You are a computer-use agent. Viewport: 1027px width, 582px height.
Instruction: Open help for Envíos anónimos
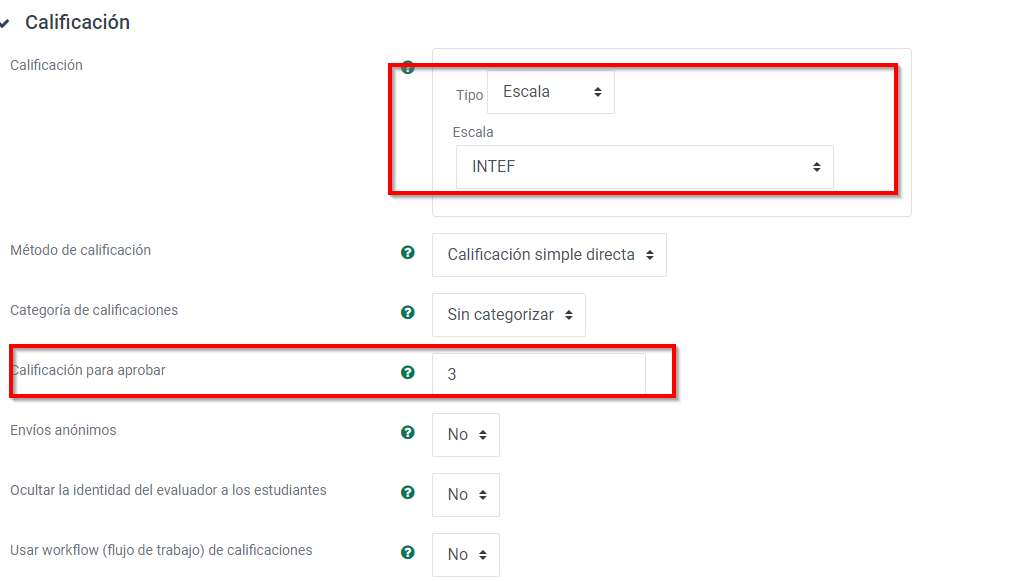point(407,433)
